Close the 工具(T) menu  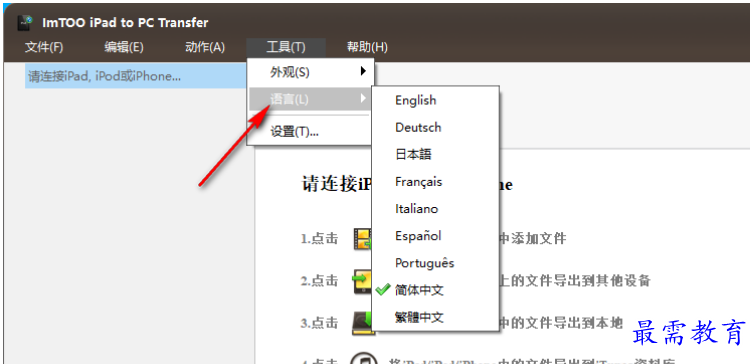pos(286,47)
